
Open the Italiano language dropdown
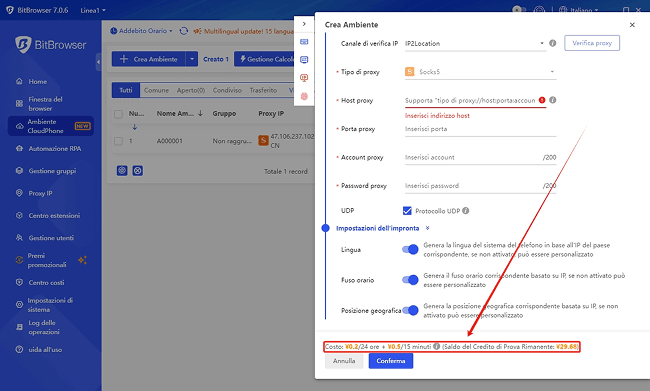pos(579,10)
